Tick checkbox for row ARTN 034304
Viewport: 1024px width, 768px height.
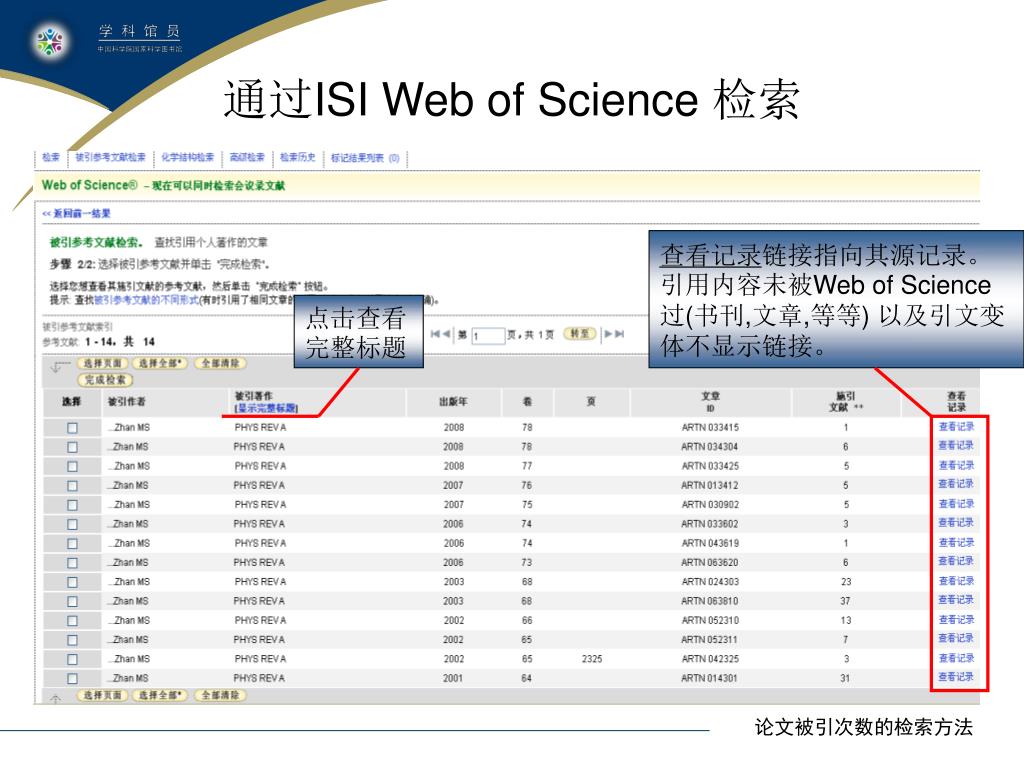click(72, 447)
